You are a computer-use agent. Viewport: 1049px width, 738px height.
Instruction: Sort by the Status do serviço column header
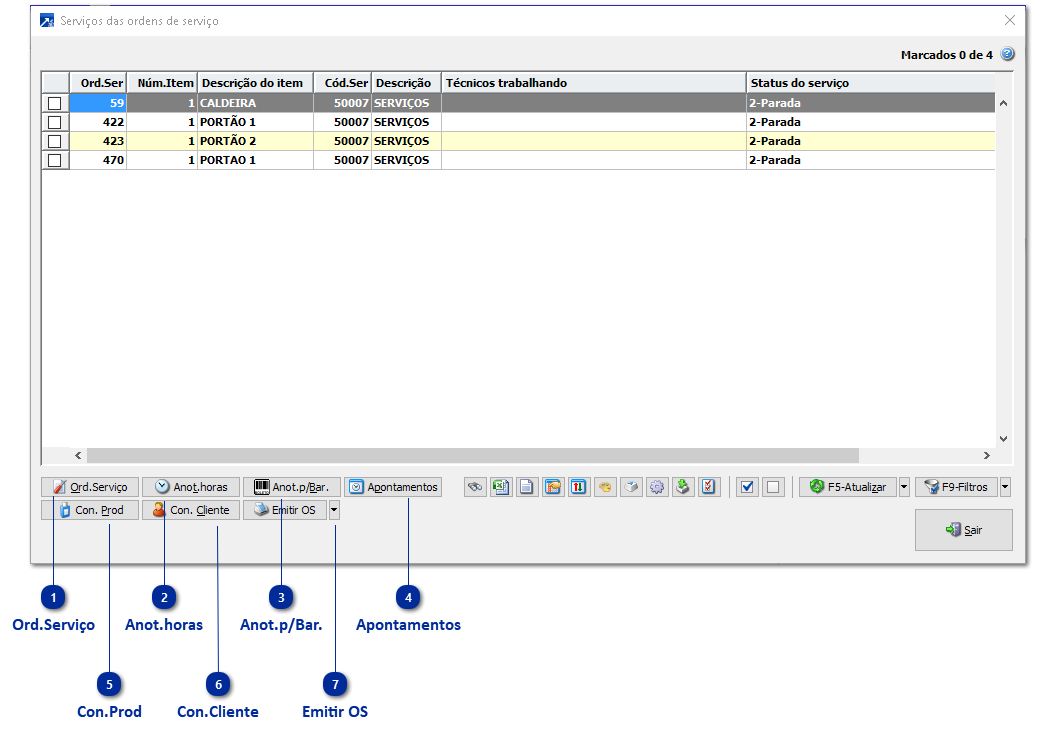(800, 83)
